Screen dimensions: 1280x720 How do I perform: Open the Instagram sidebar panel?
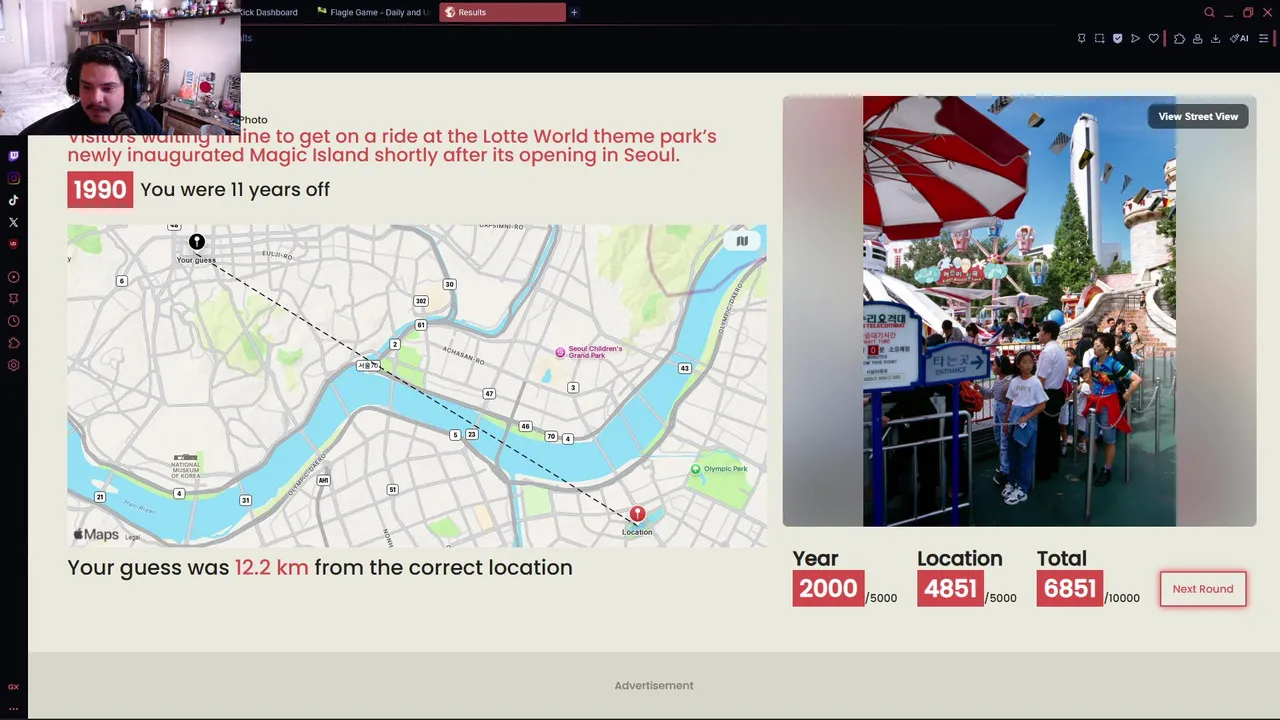(13, 178)
